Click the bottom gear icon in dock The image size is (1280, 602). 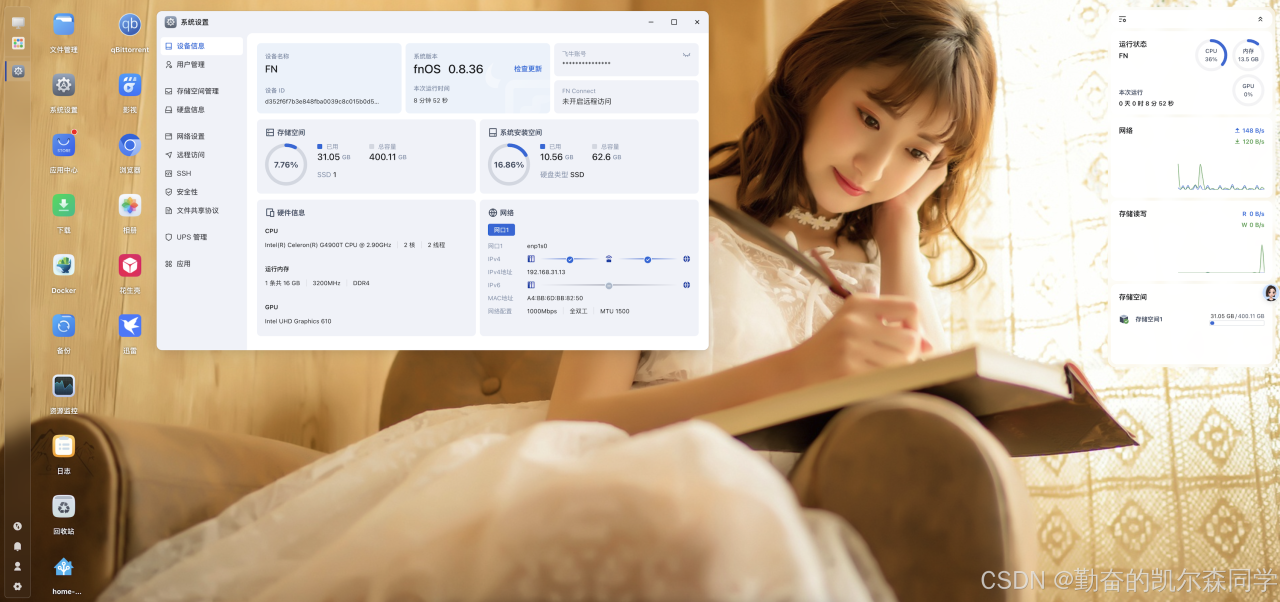tap(17, 586)
